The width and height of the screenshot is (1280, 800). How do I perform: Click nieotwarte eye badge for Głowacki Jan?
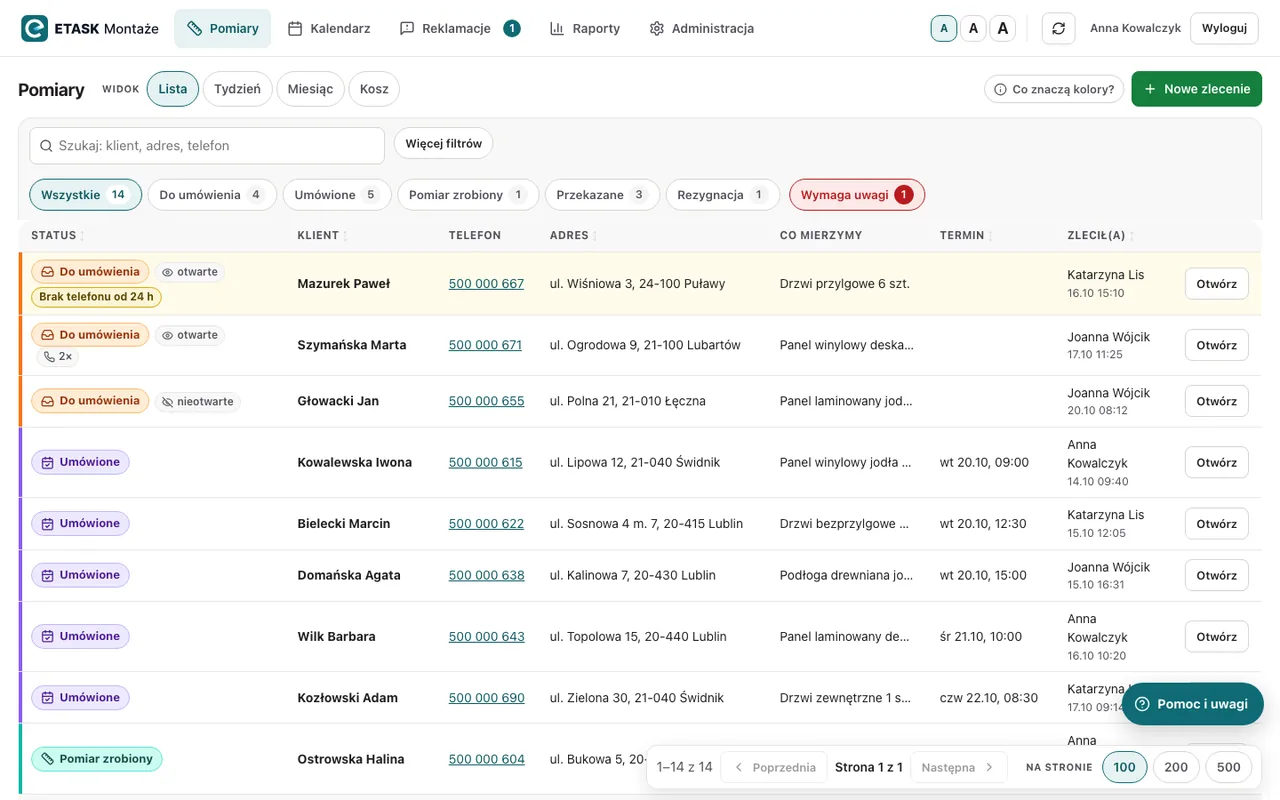point(197,402)
